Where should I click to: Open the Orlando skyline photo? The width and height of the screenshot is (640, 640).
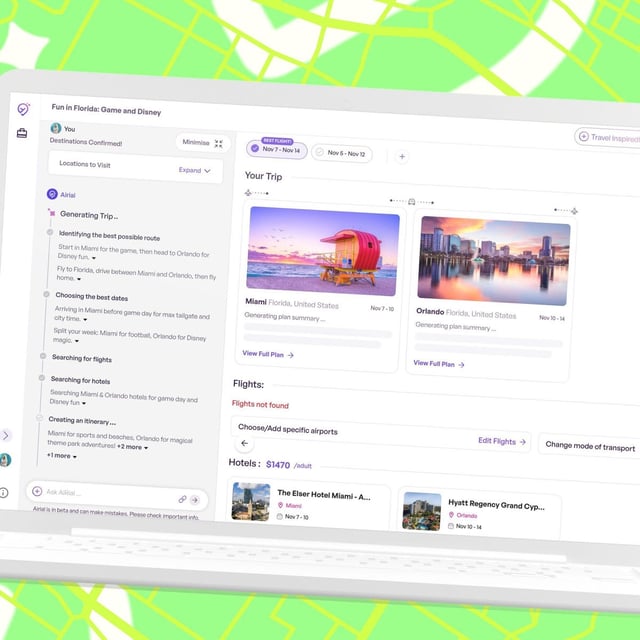(x=494, y=261)
